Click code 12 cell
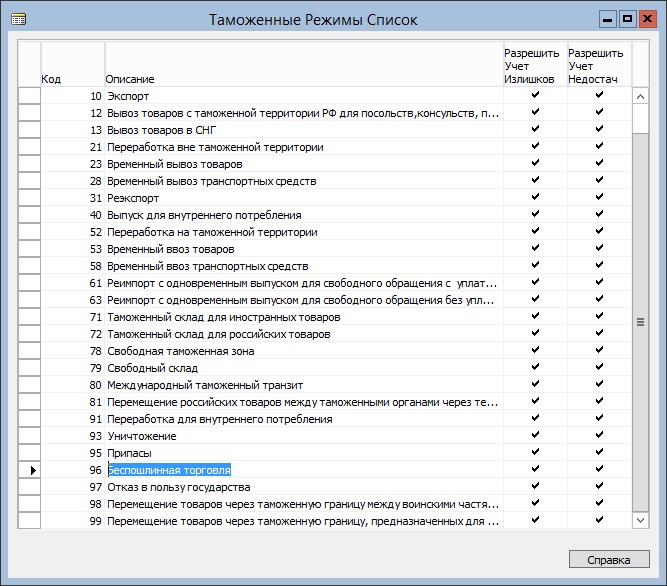The height and width of the screenshot is (586, 667). point(73,113)
